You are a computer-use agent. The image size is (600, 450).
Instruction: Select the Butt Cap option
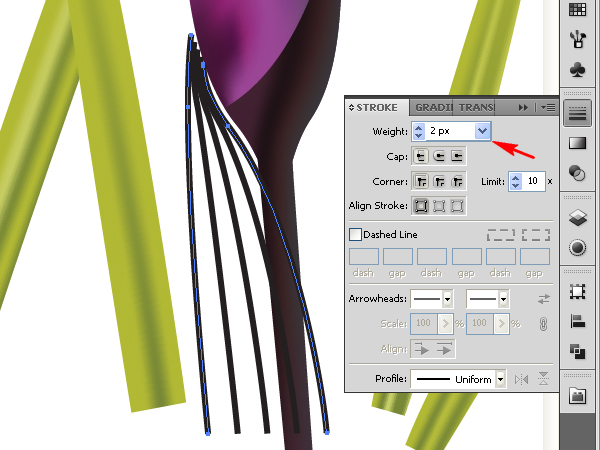pyautogui.click(x=421, y=156)
